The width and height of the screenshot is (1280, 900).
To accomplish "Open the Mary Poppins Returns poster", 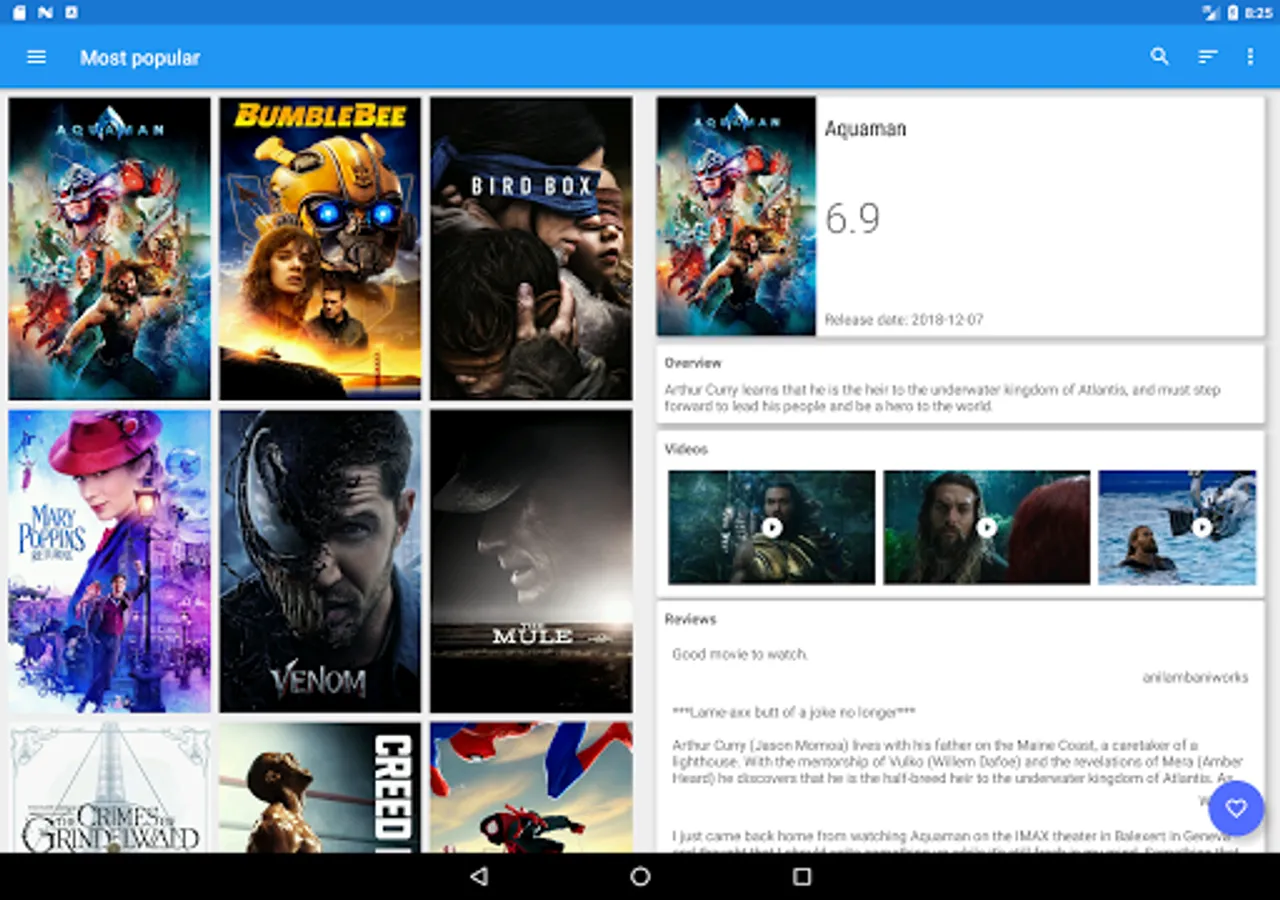I will pos(110,561).
